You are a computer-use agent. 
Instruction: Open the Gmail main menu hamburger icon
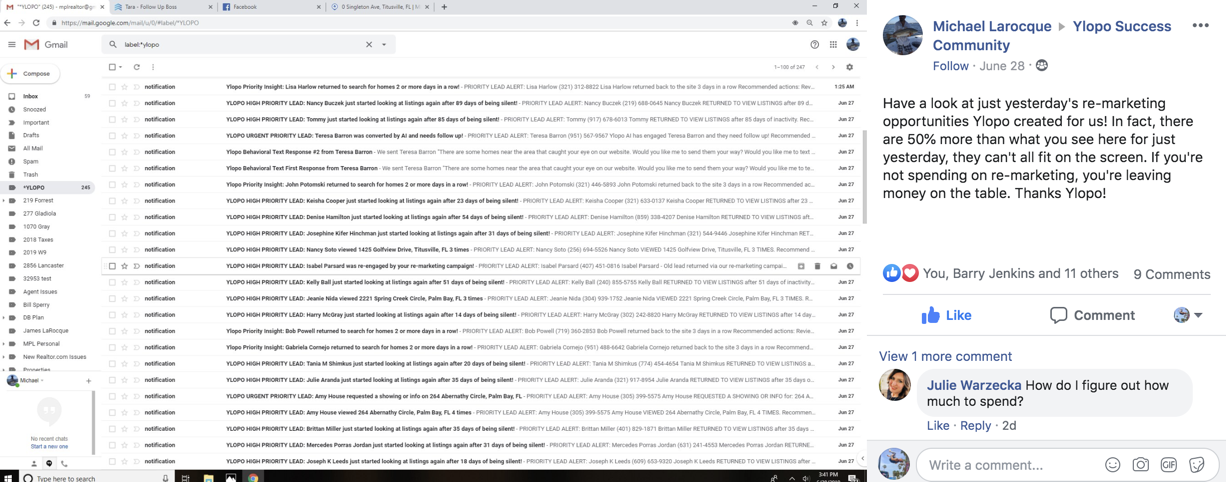(11, 45)
